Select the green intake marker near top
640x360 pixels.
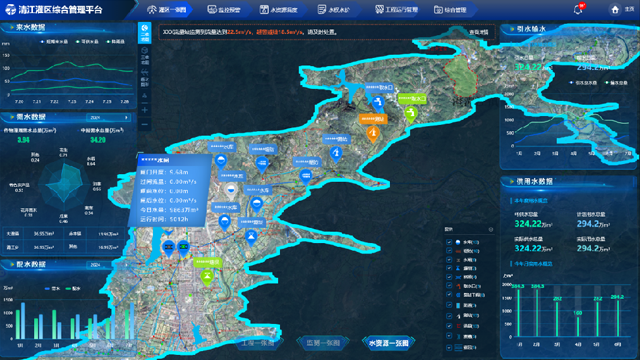click(411, 113)
